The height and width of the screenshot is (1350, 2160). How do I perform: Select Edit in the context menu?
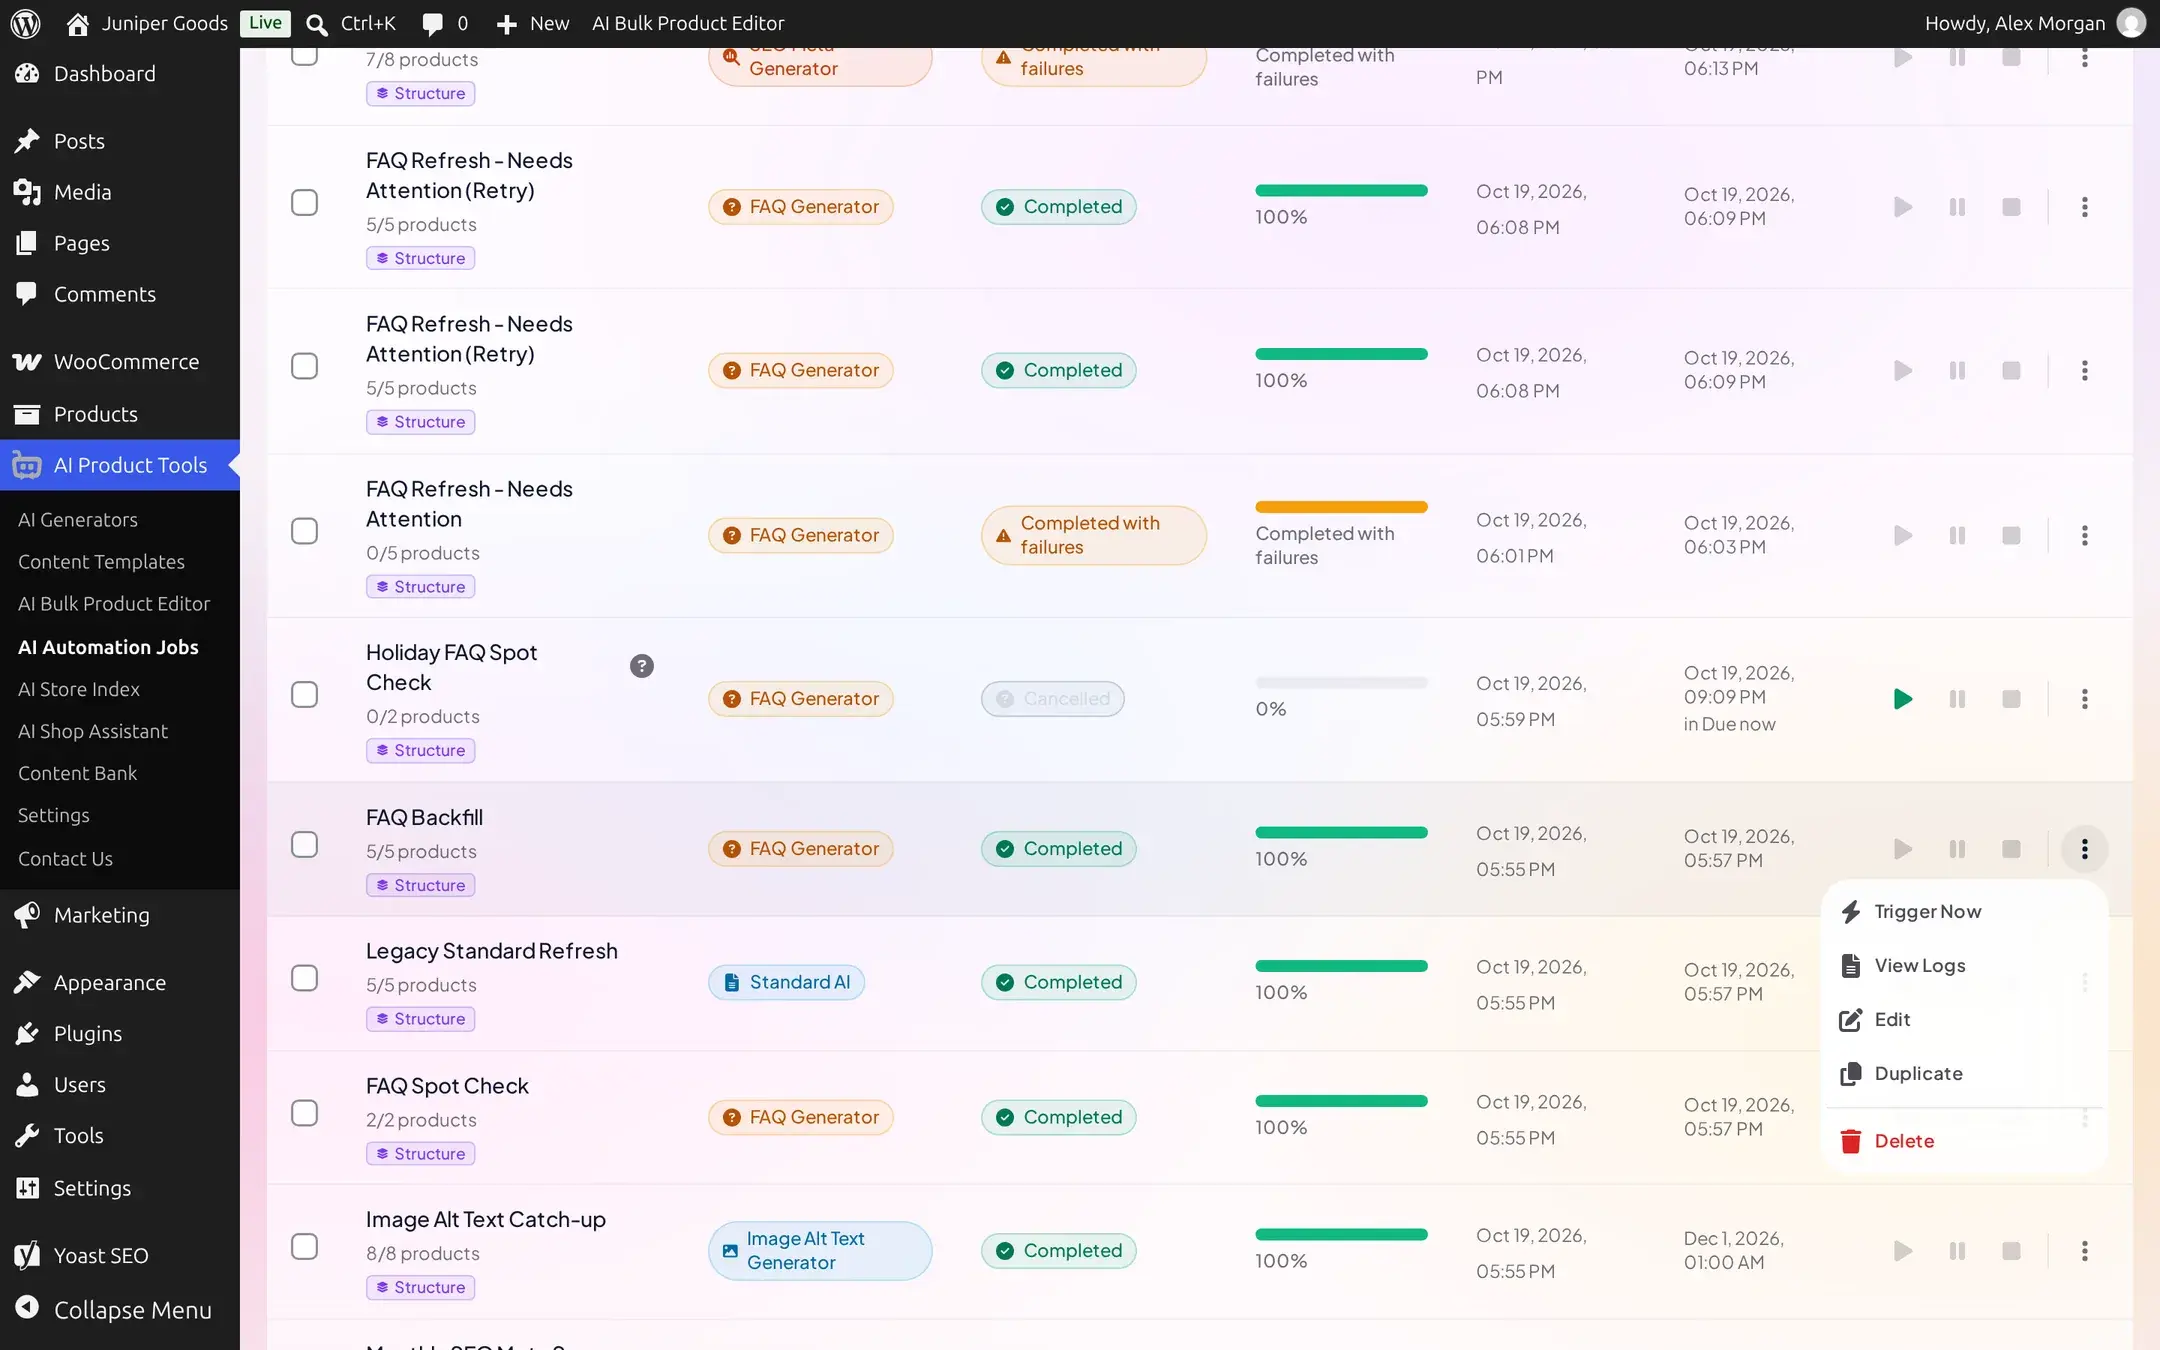[x=1964, y=1020]
